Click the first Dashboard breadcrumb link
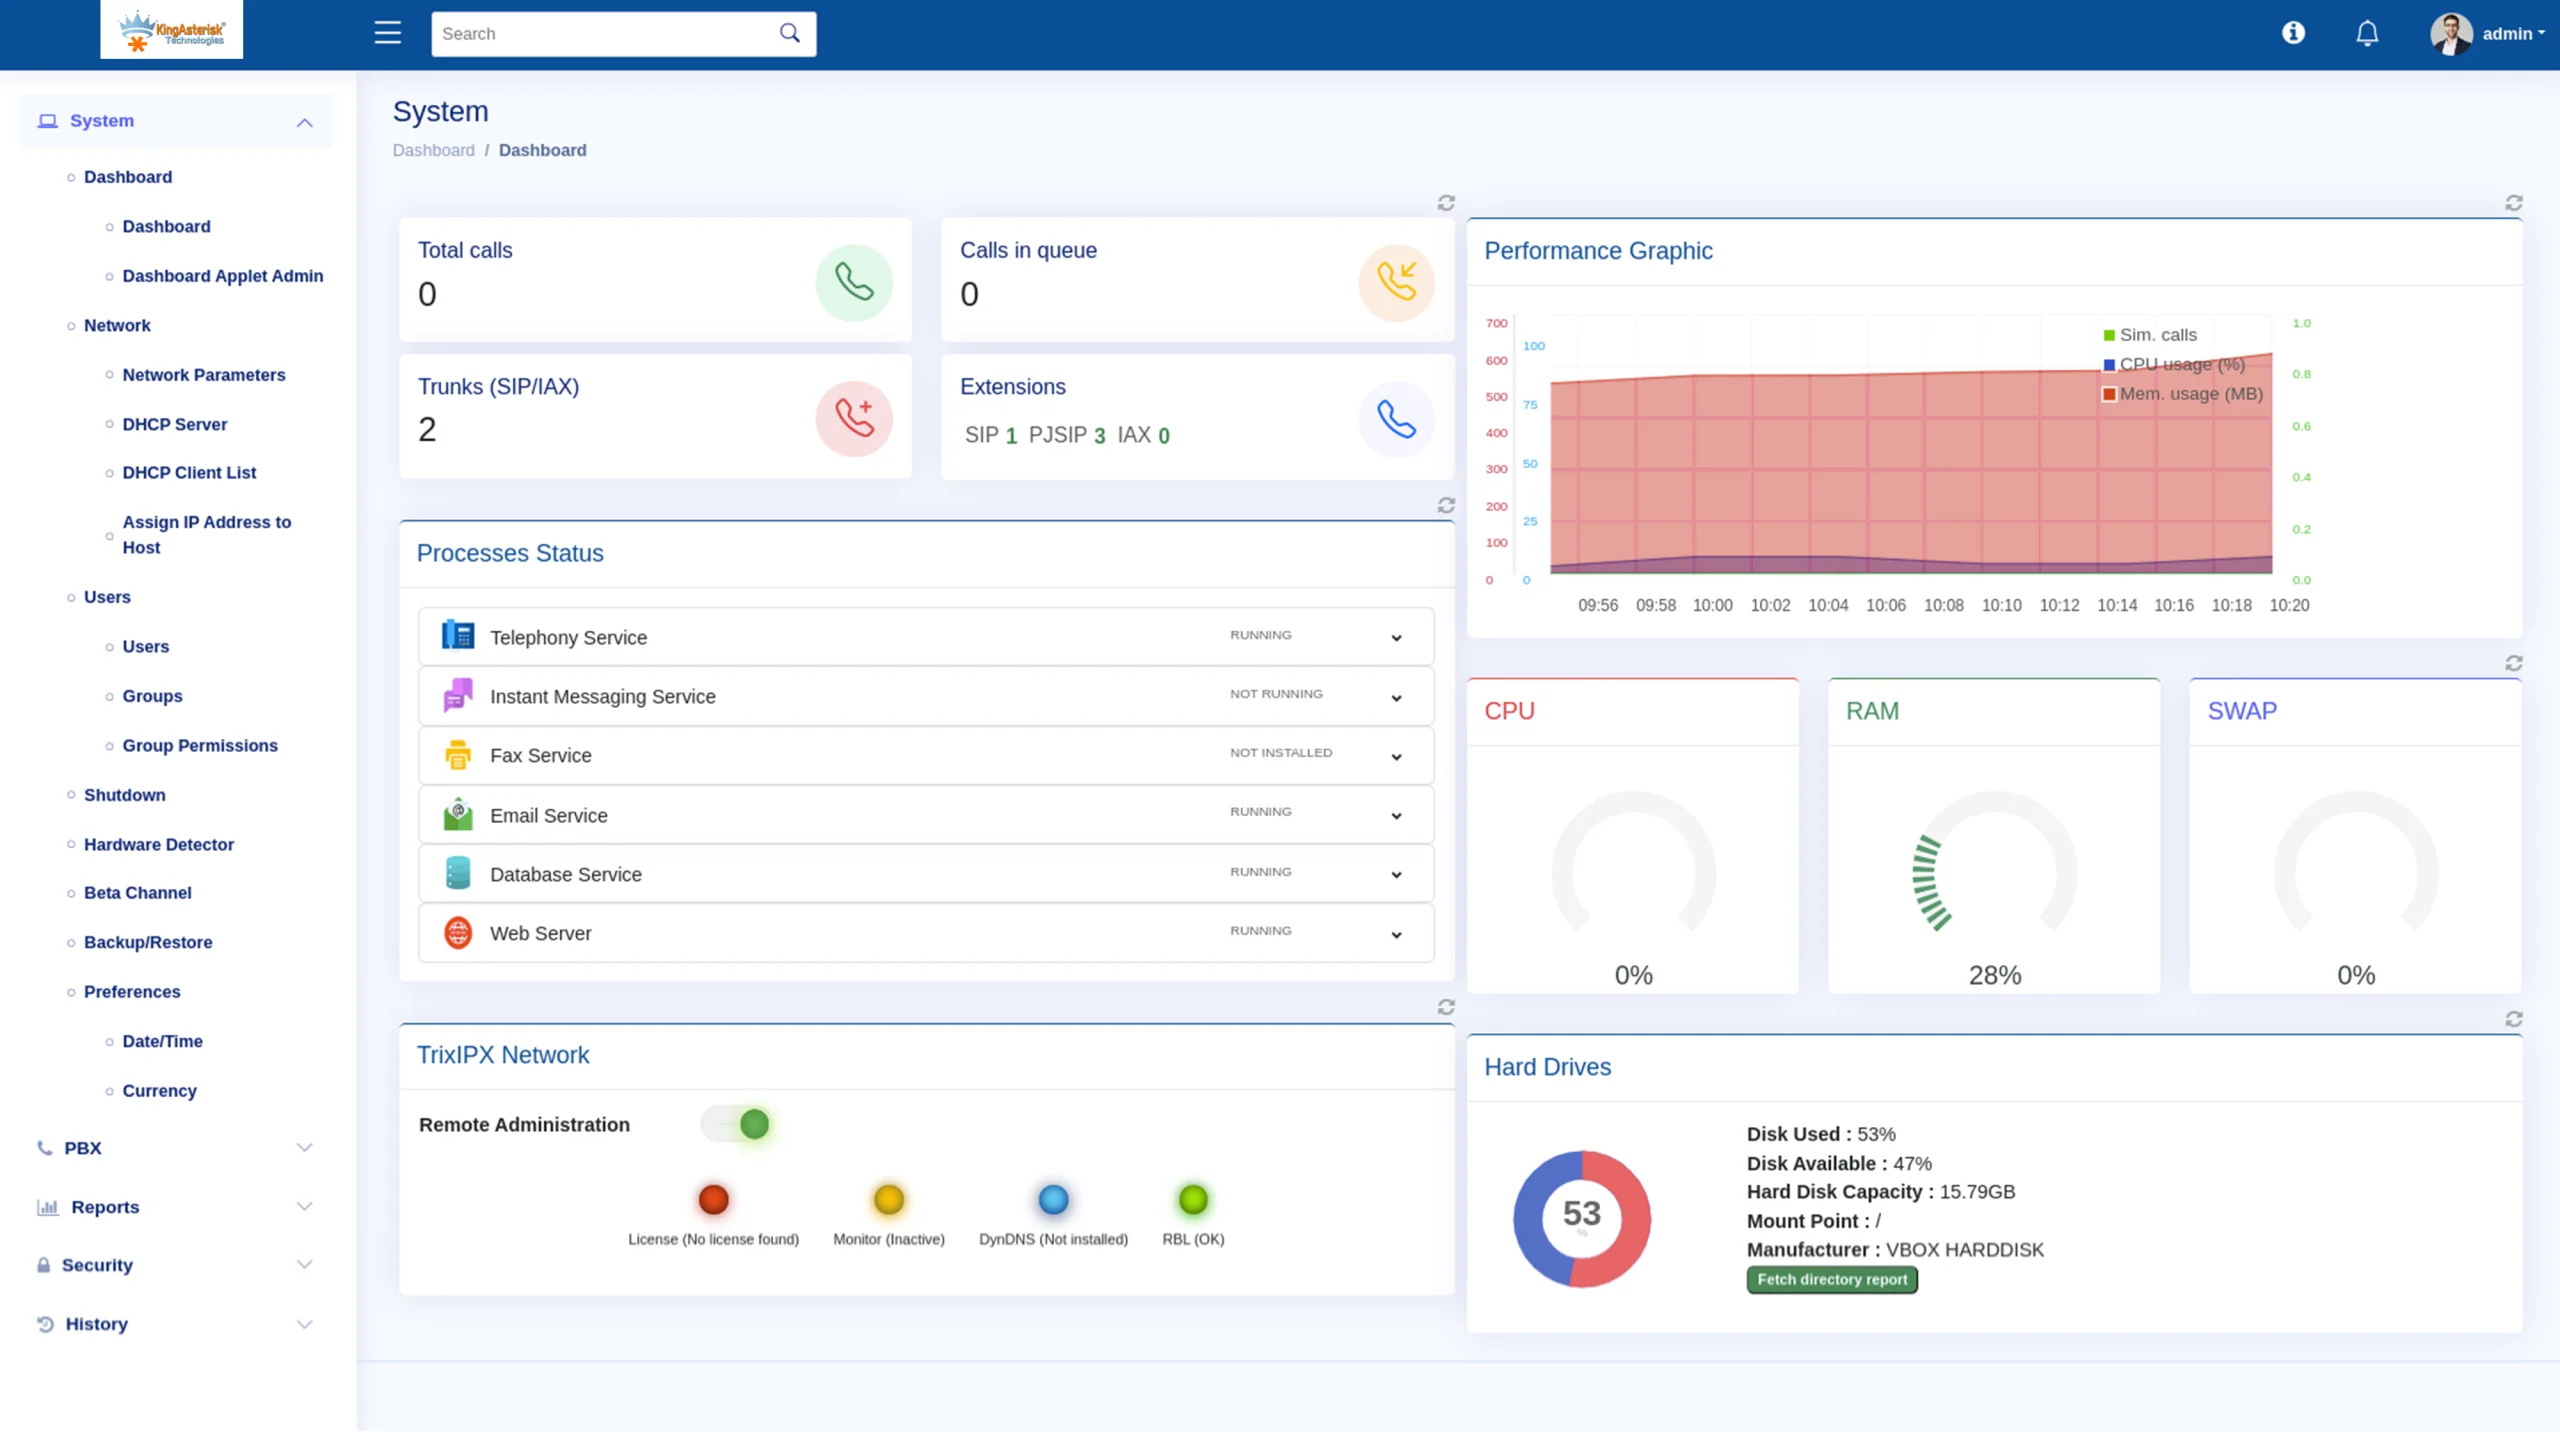 click(x=433, y=150)
